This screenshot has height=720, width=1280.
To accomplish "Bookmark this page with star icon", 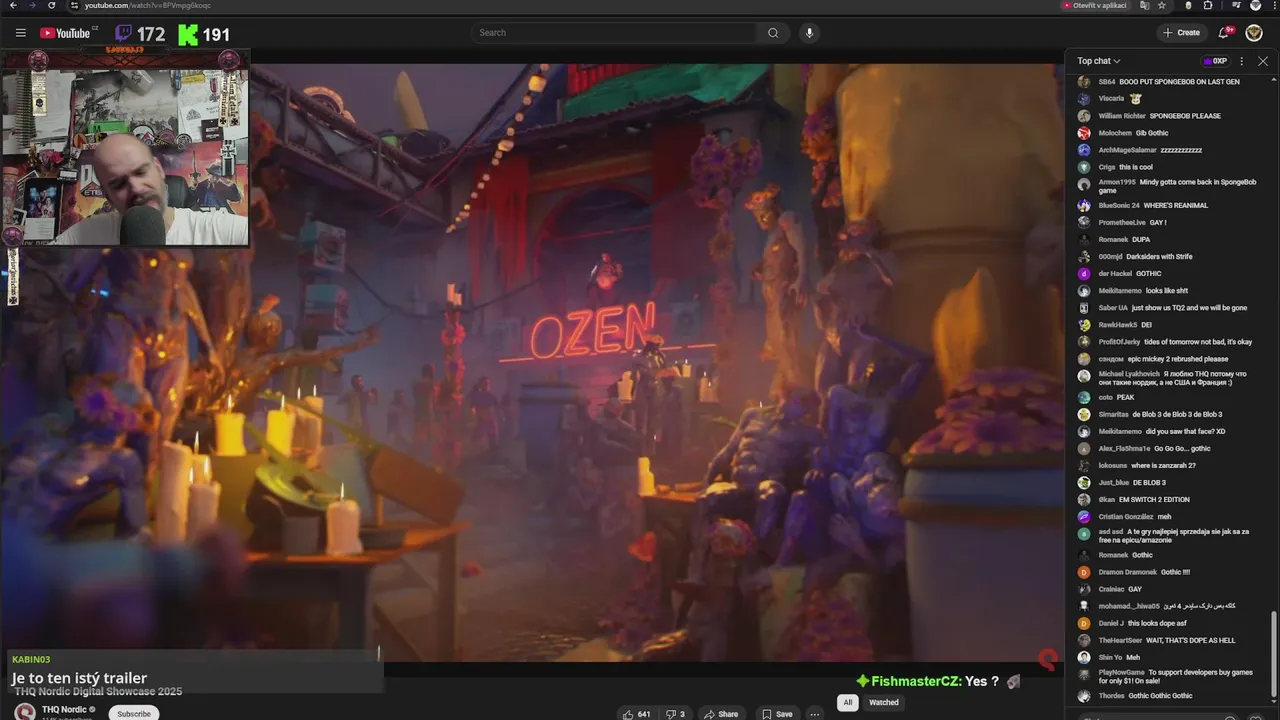I will pyautogui.click(x=1161, y=5).
